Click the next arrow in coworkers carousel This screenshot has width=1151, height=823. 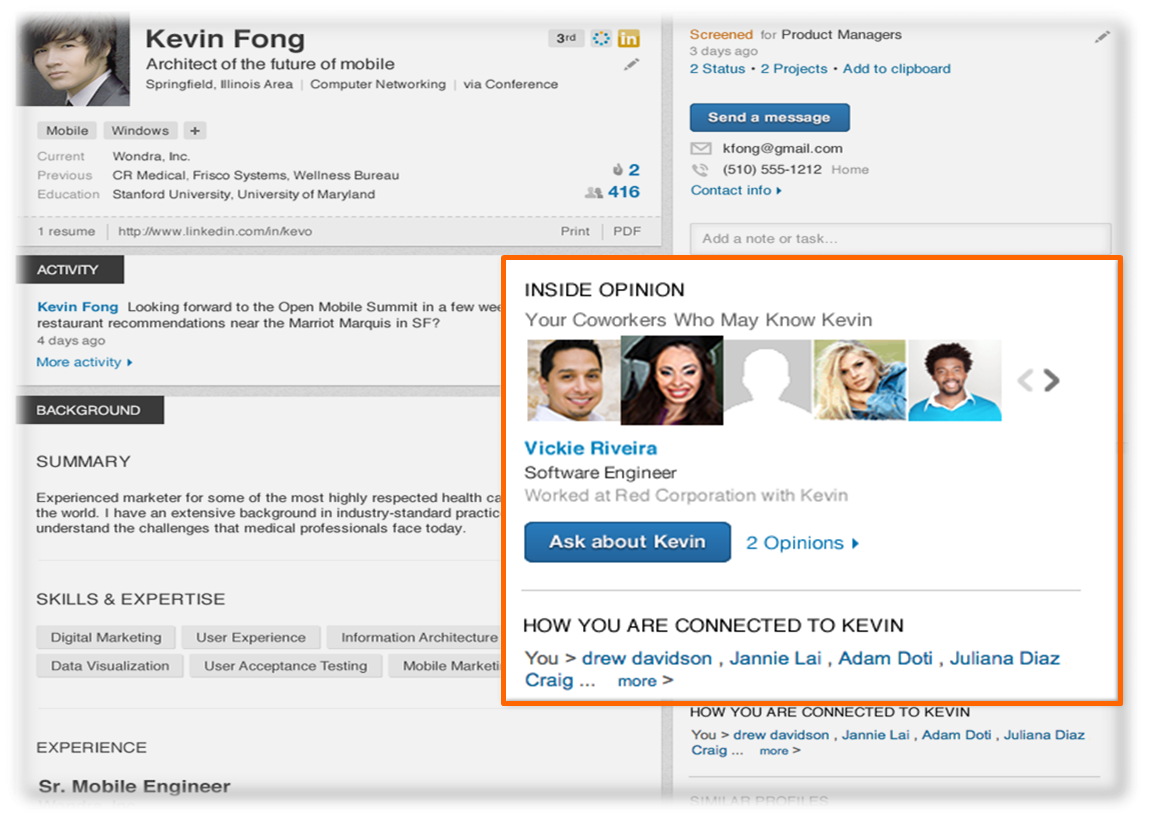(1051, 380)
